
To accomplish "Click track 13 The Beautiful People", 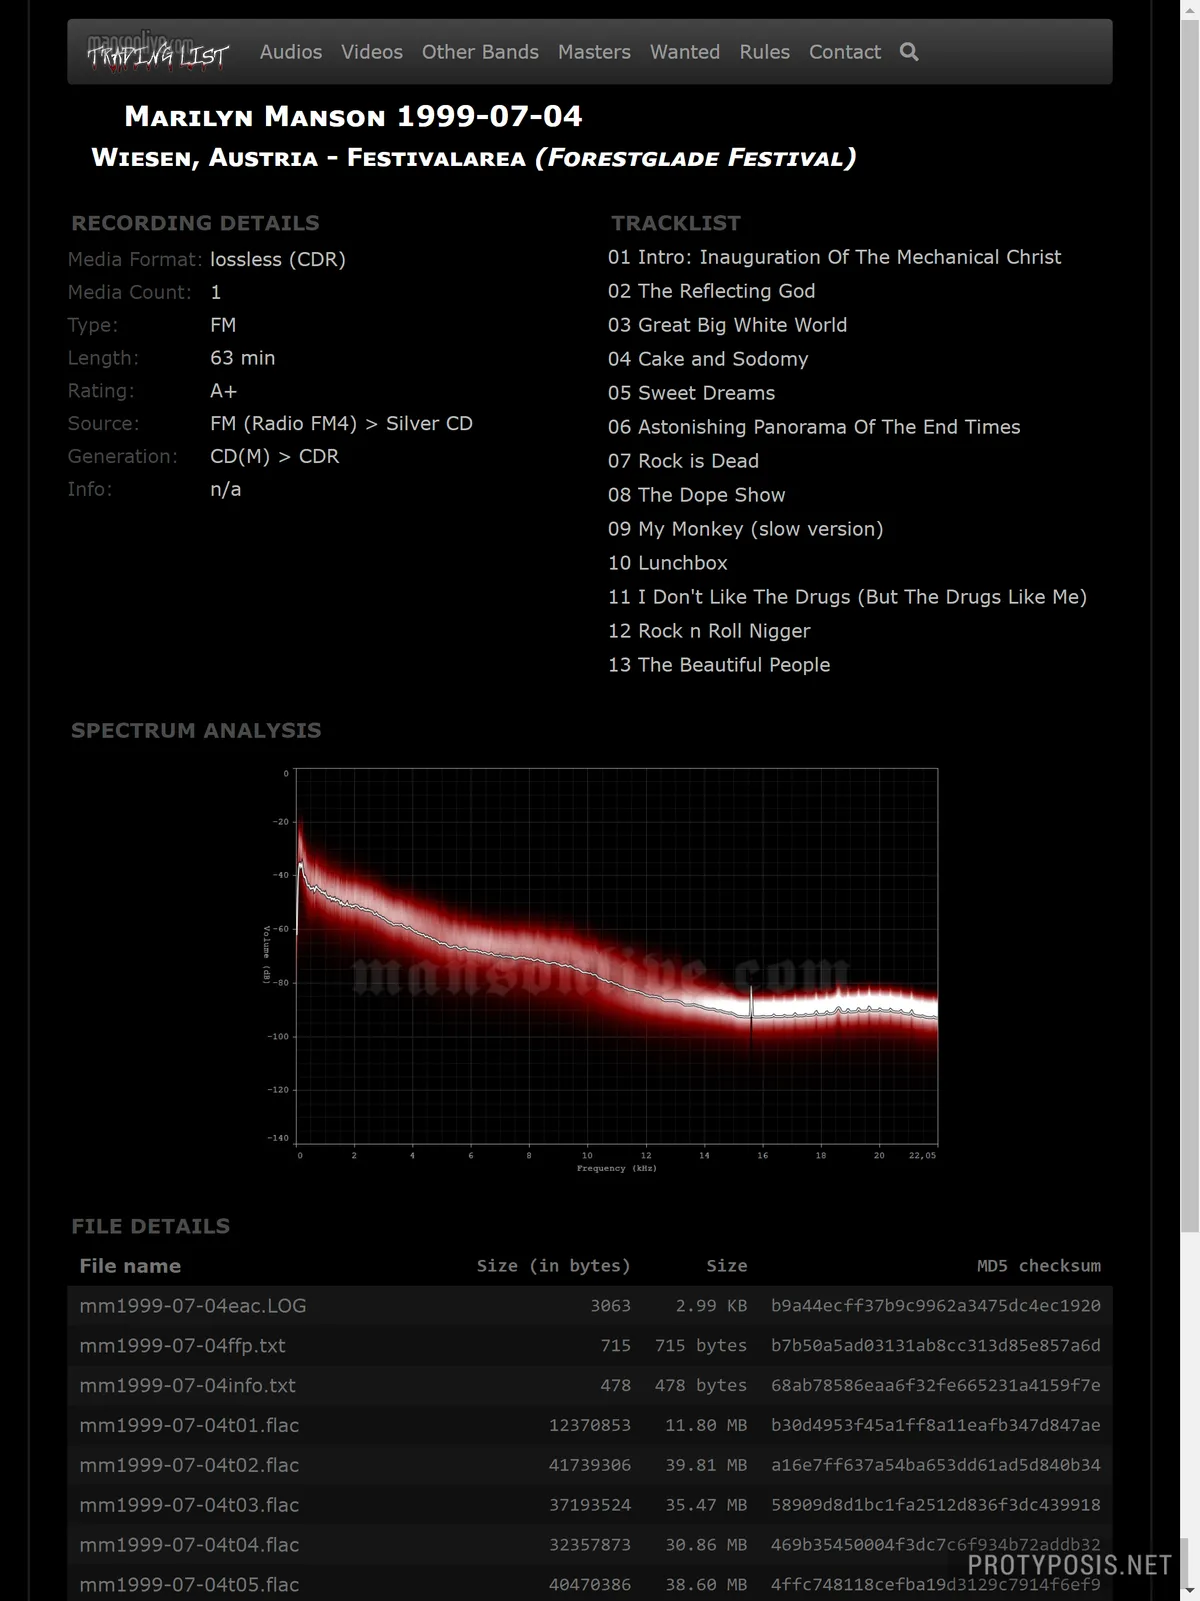I will (x=718, y=665).
